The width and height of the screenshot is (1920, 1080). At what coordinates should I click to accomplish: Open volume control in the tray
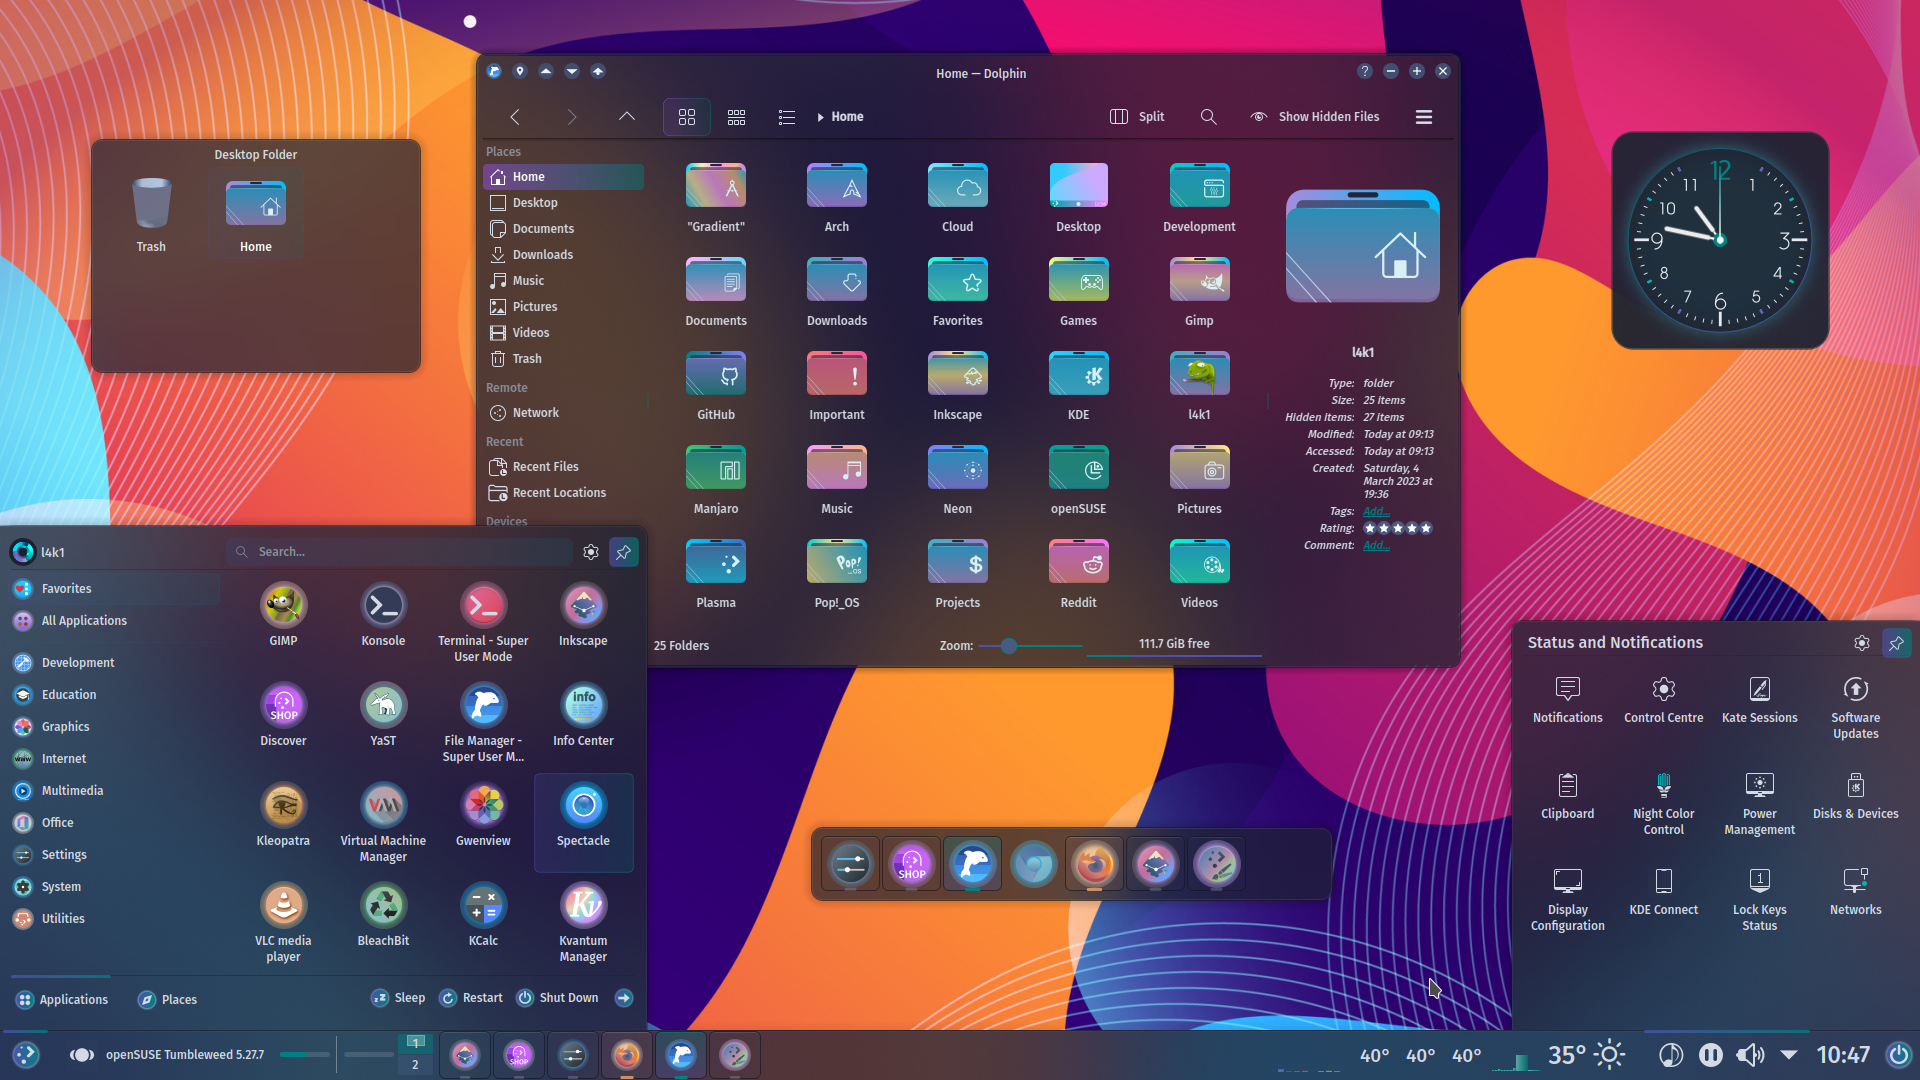coord(1751,1055)
